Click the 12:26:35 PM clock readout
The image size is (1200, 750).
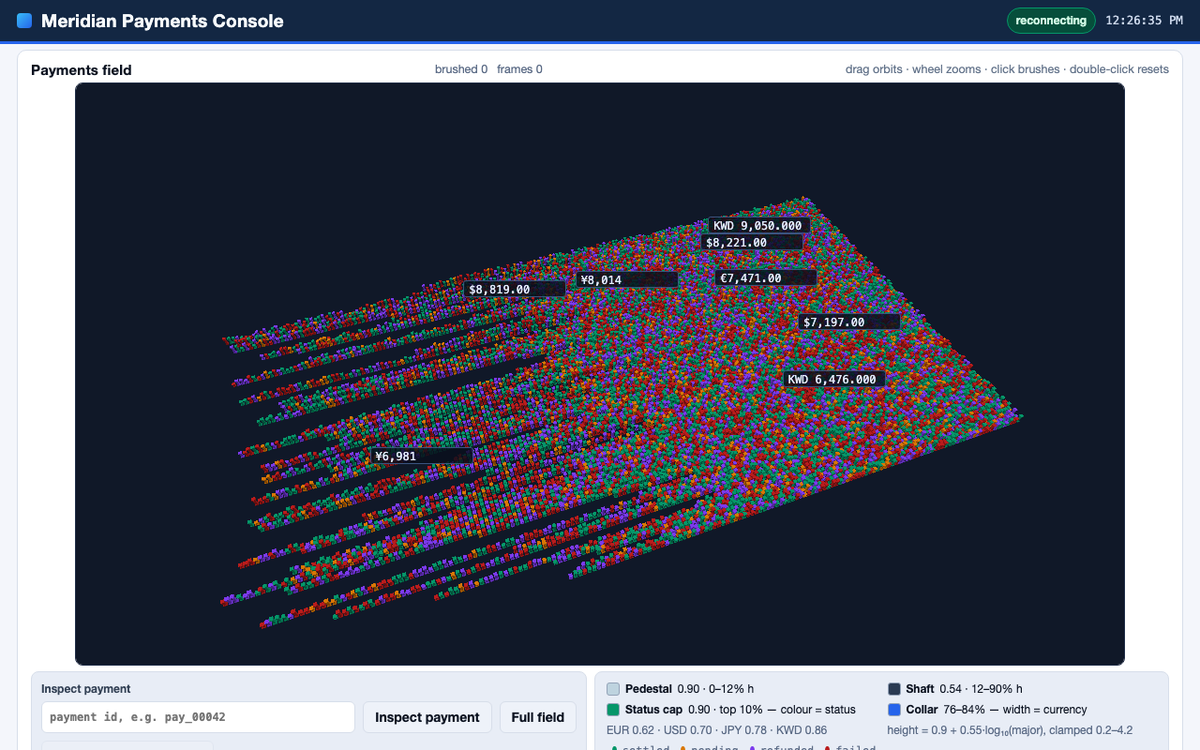point(1144,21)
